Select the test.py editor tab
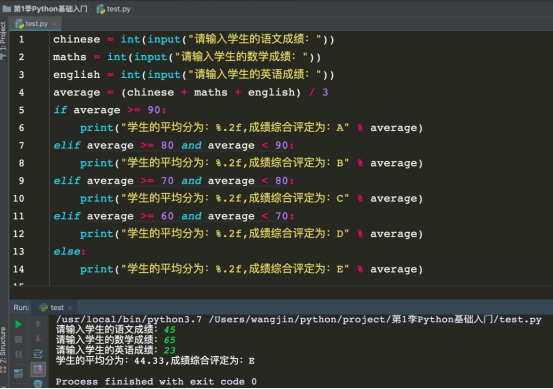 (36, 24)
